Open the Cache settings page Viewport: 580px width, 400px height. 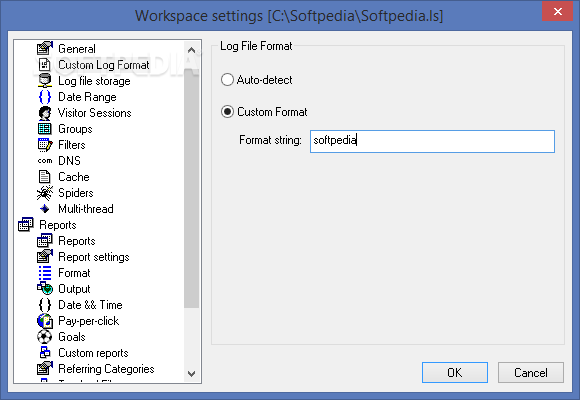pos(74,177)
